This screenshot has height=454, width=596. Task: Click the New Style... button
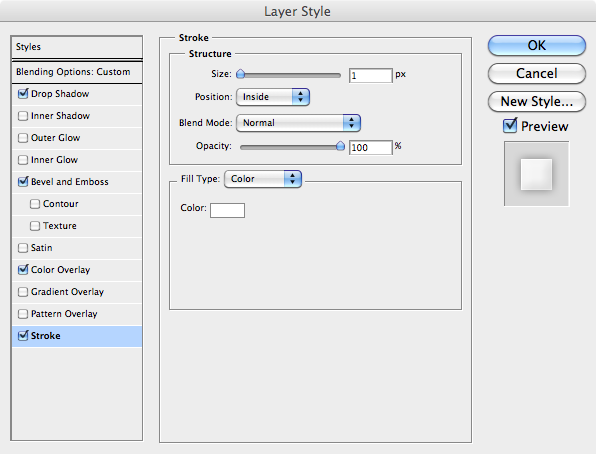(x=537, y=101)
